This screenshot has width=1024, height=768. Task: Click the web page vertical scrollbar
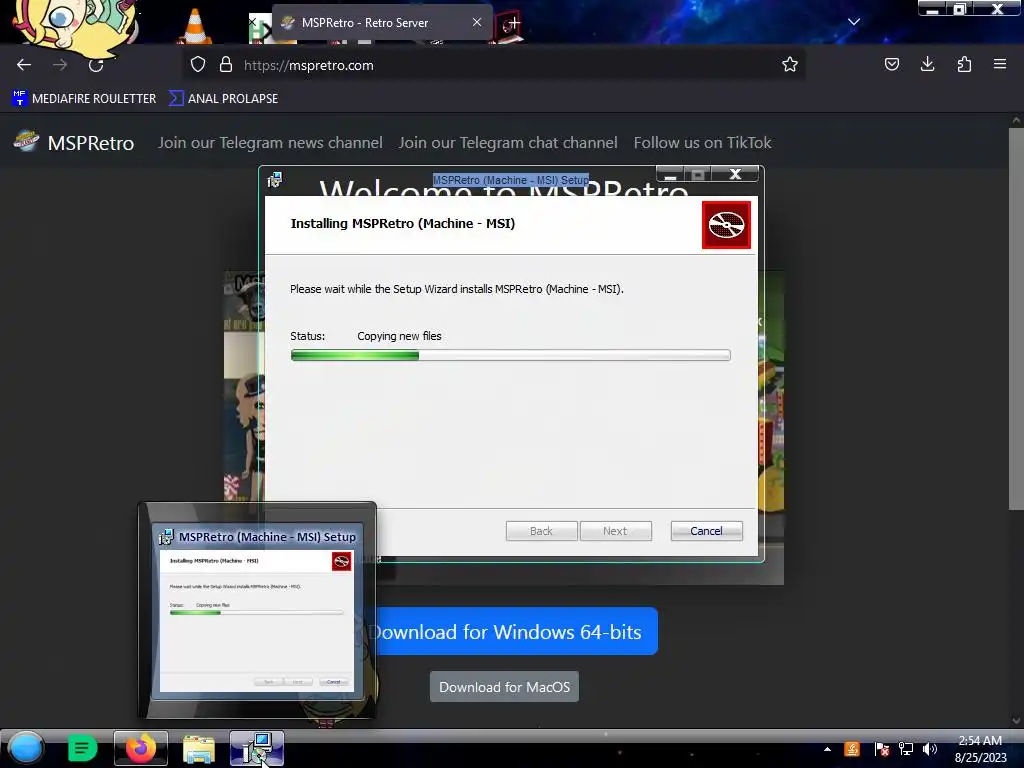tap(1016, 320)
